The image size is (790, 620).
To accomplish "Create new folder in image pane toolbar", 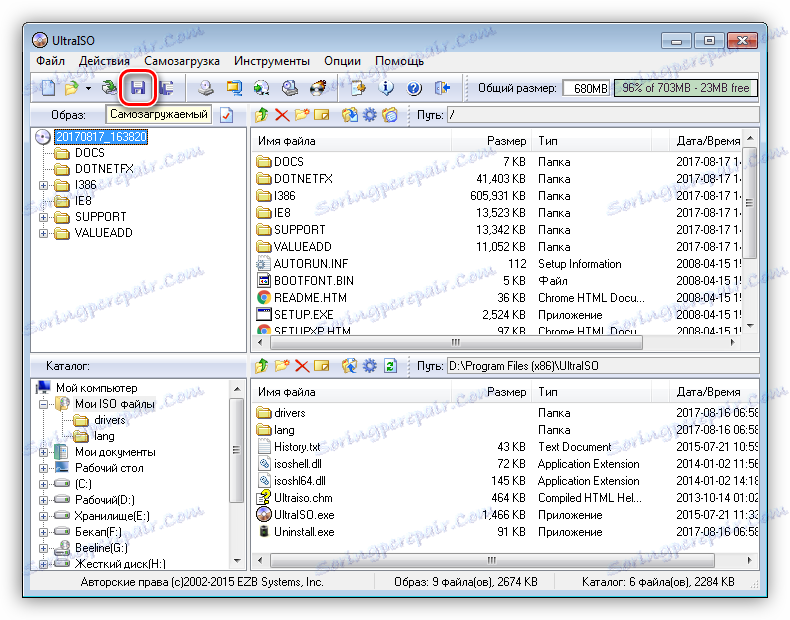I will click(x=302, y=115).
